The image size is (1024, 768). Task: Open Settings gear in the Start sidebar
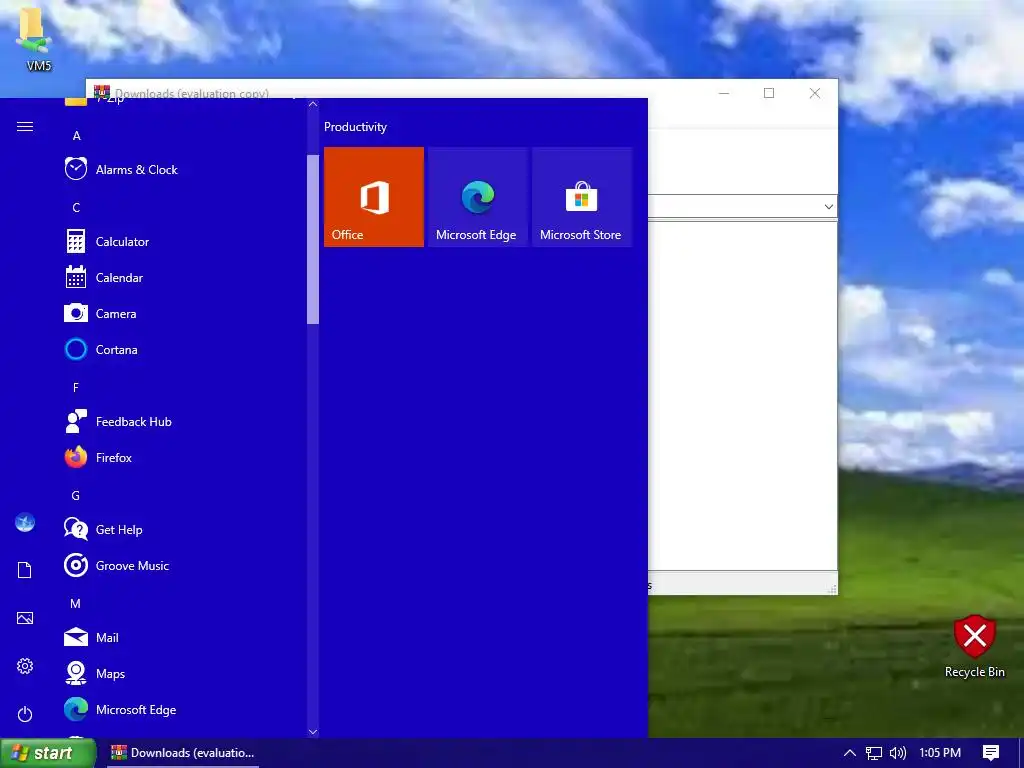(25, 666)
